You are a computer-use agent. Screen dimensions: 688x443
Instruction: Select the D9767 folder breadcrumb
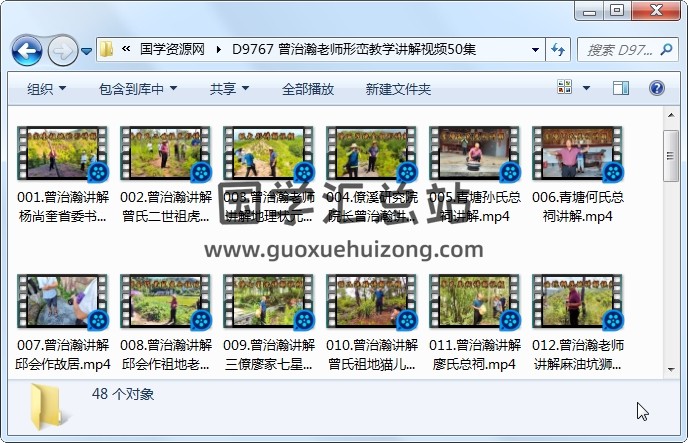[x=354, y=49]
